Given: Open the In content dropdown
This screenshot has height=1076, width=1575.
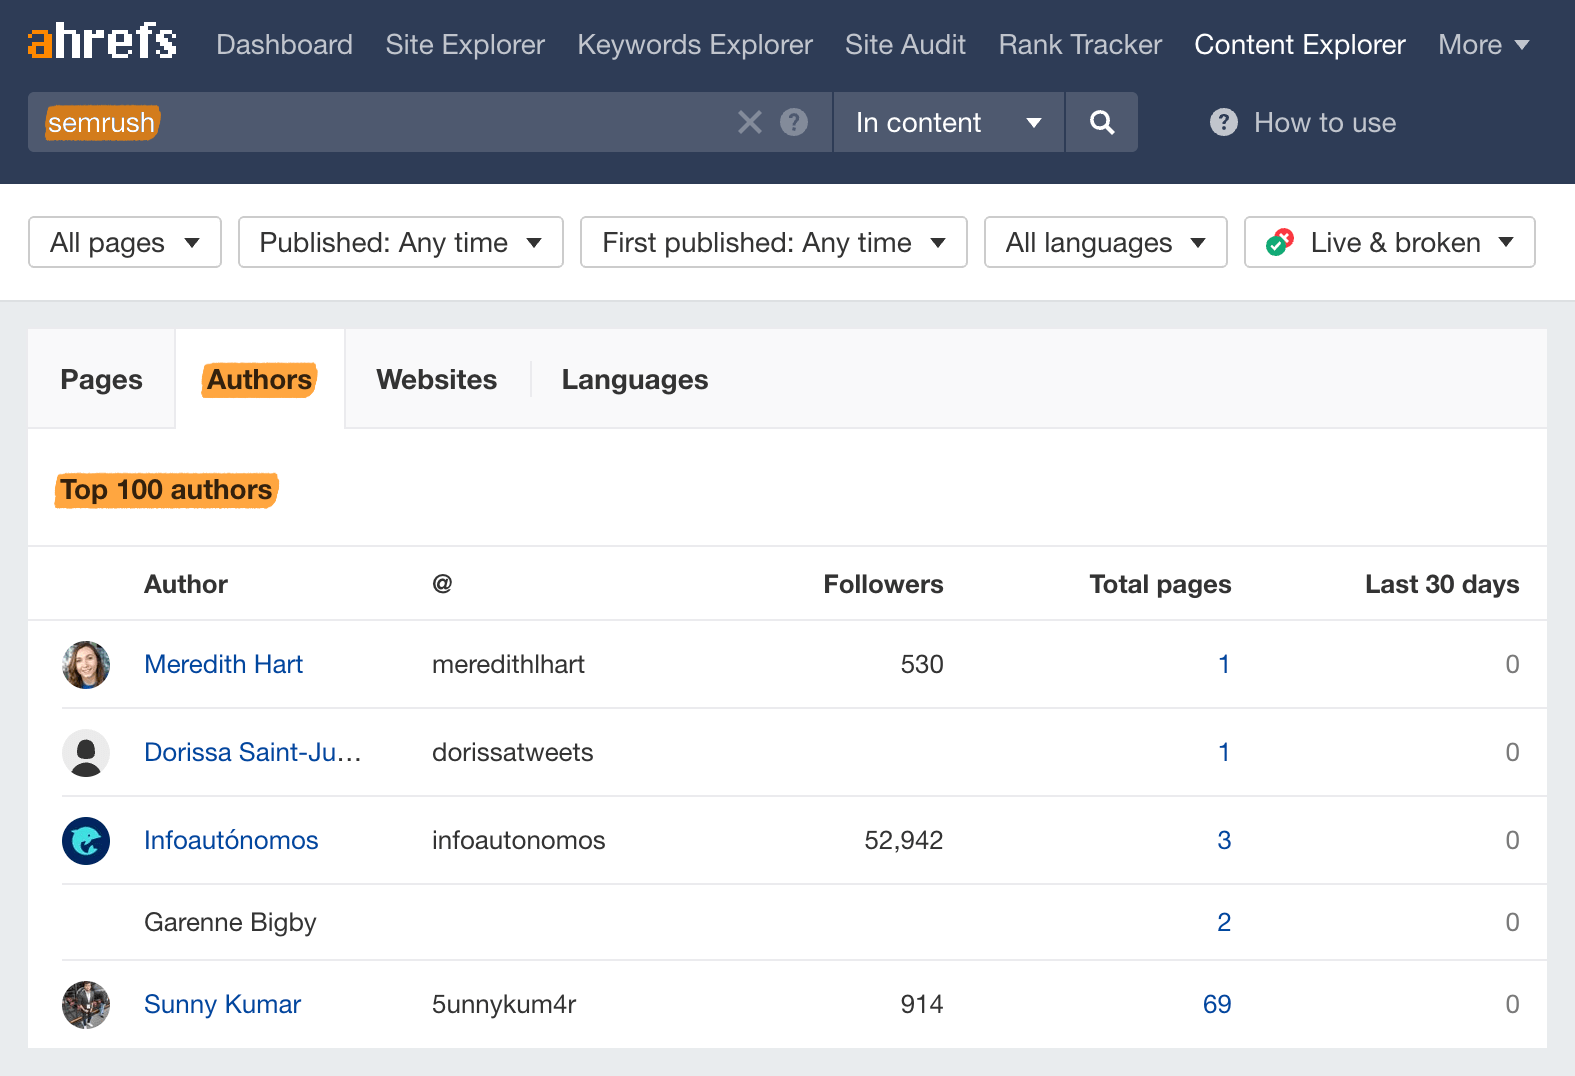Looking at the screenshot, I should 948,122.
